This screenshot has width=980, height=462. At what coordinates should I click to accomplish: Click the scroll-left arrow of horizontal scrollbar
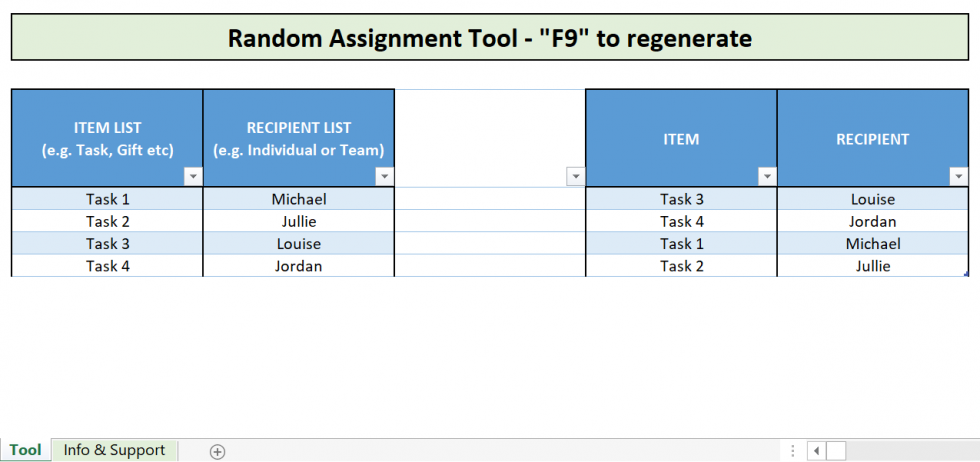point(815,451)
